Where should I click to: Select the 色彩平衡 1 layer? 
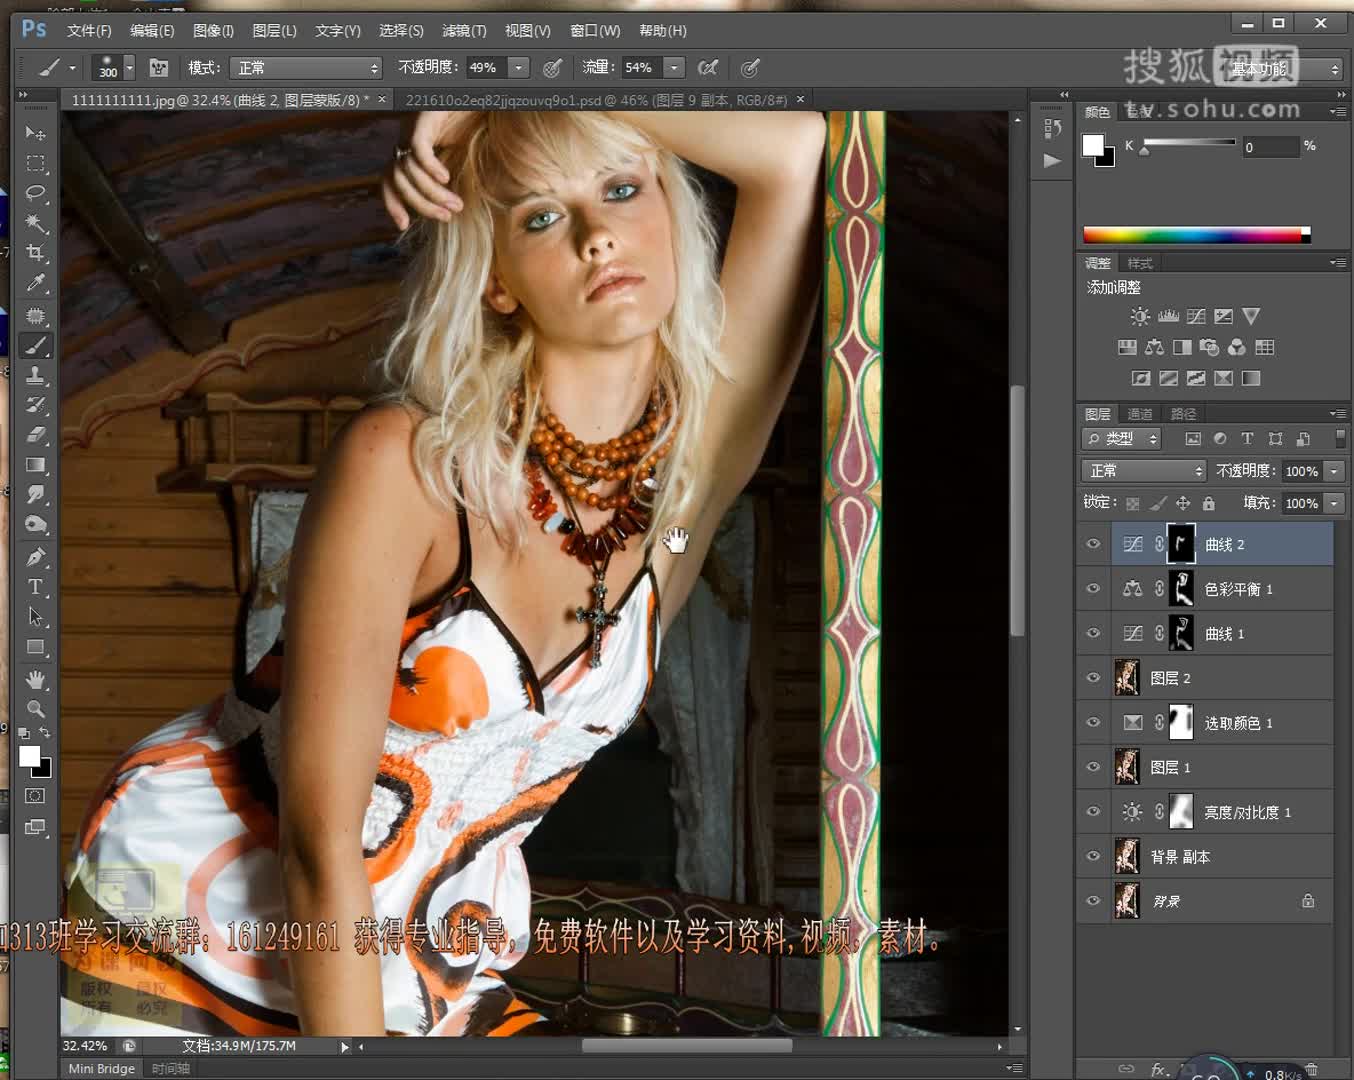click(x=1238, y=589)
